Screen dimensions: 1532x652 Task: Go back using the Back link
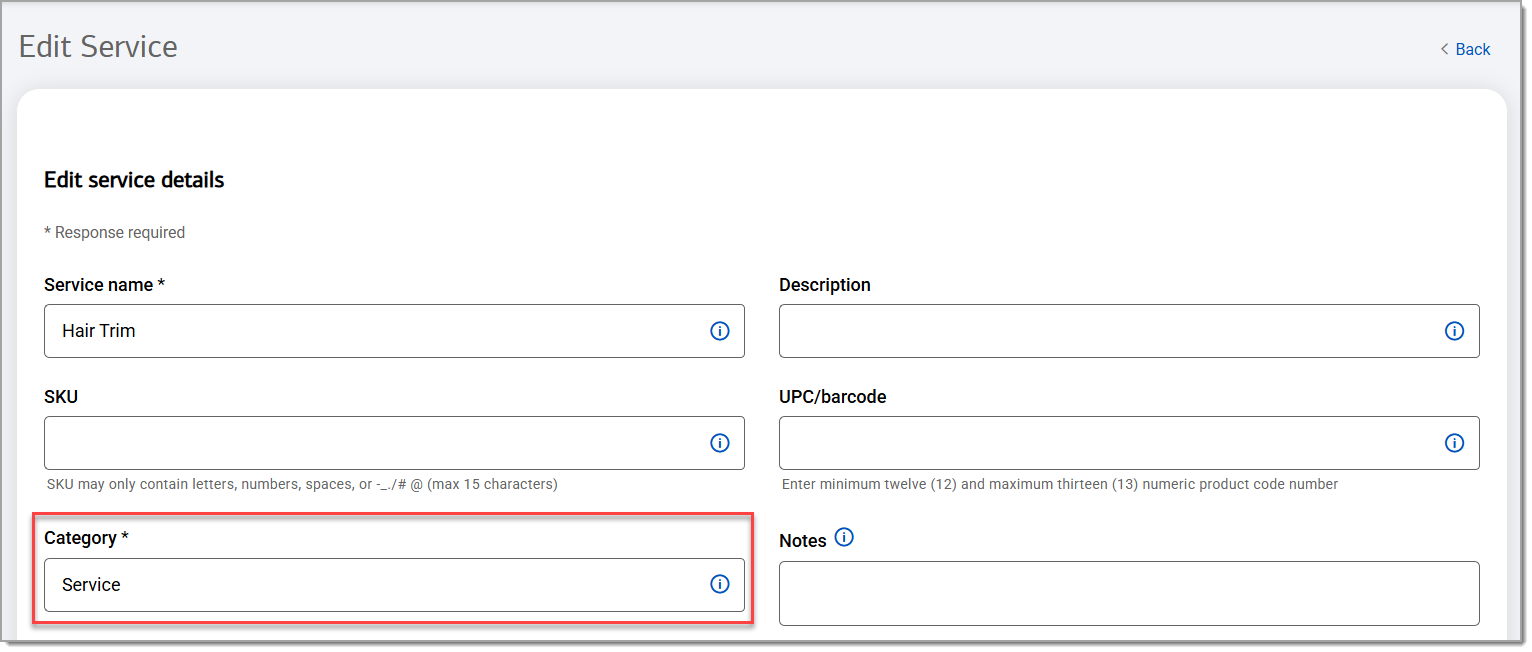1465,49
